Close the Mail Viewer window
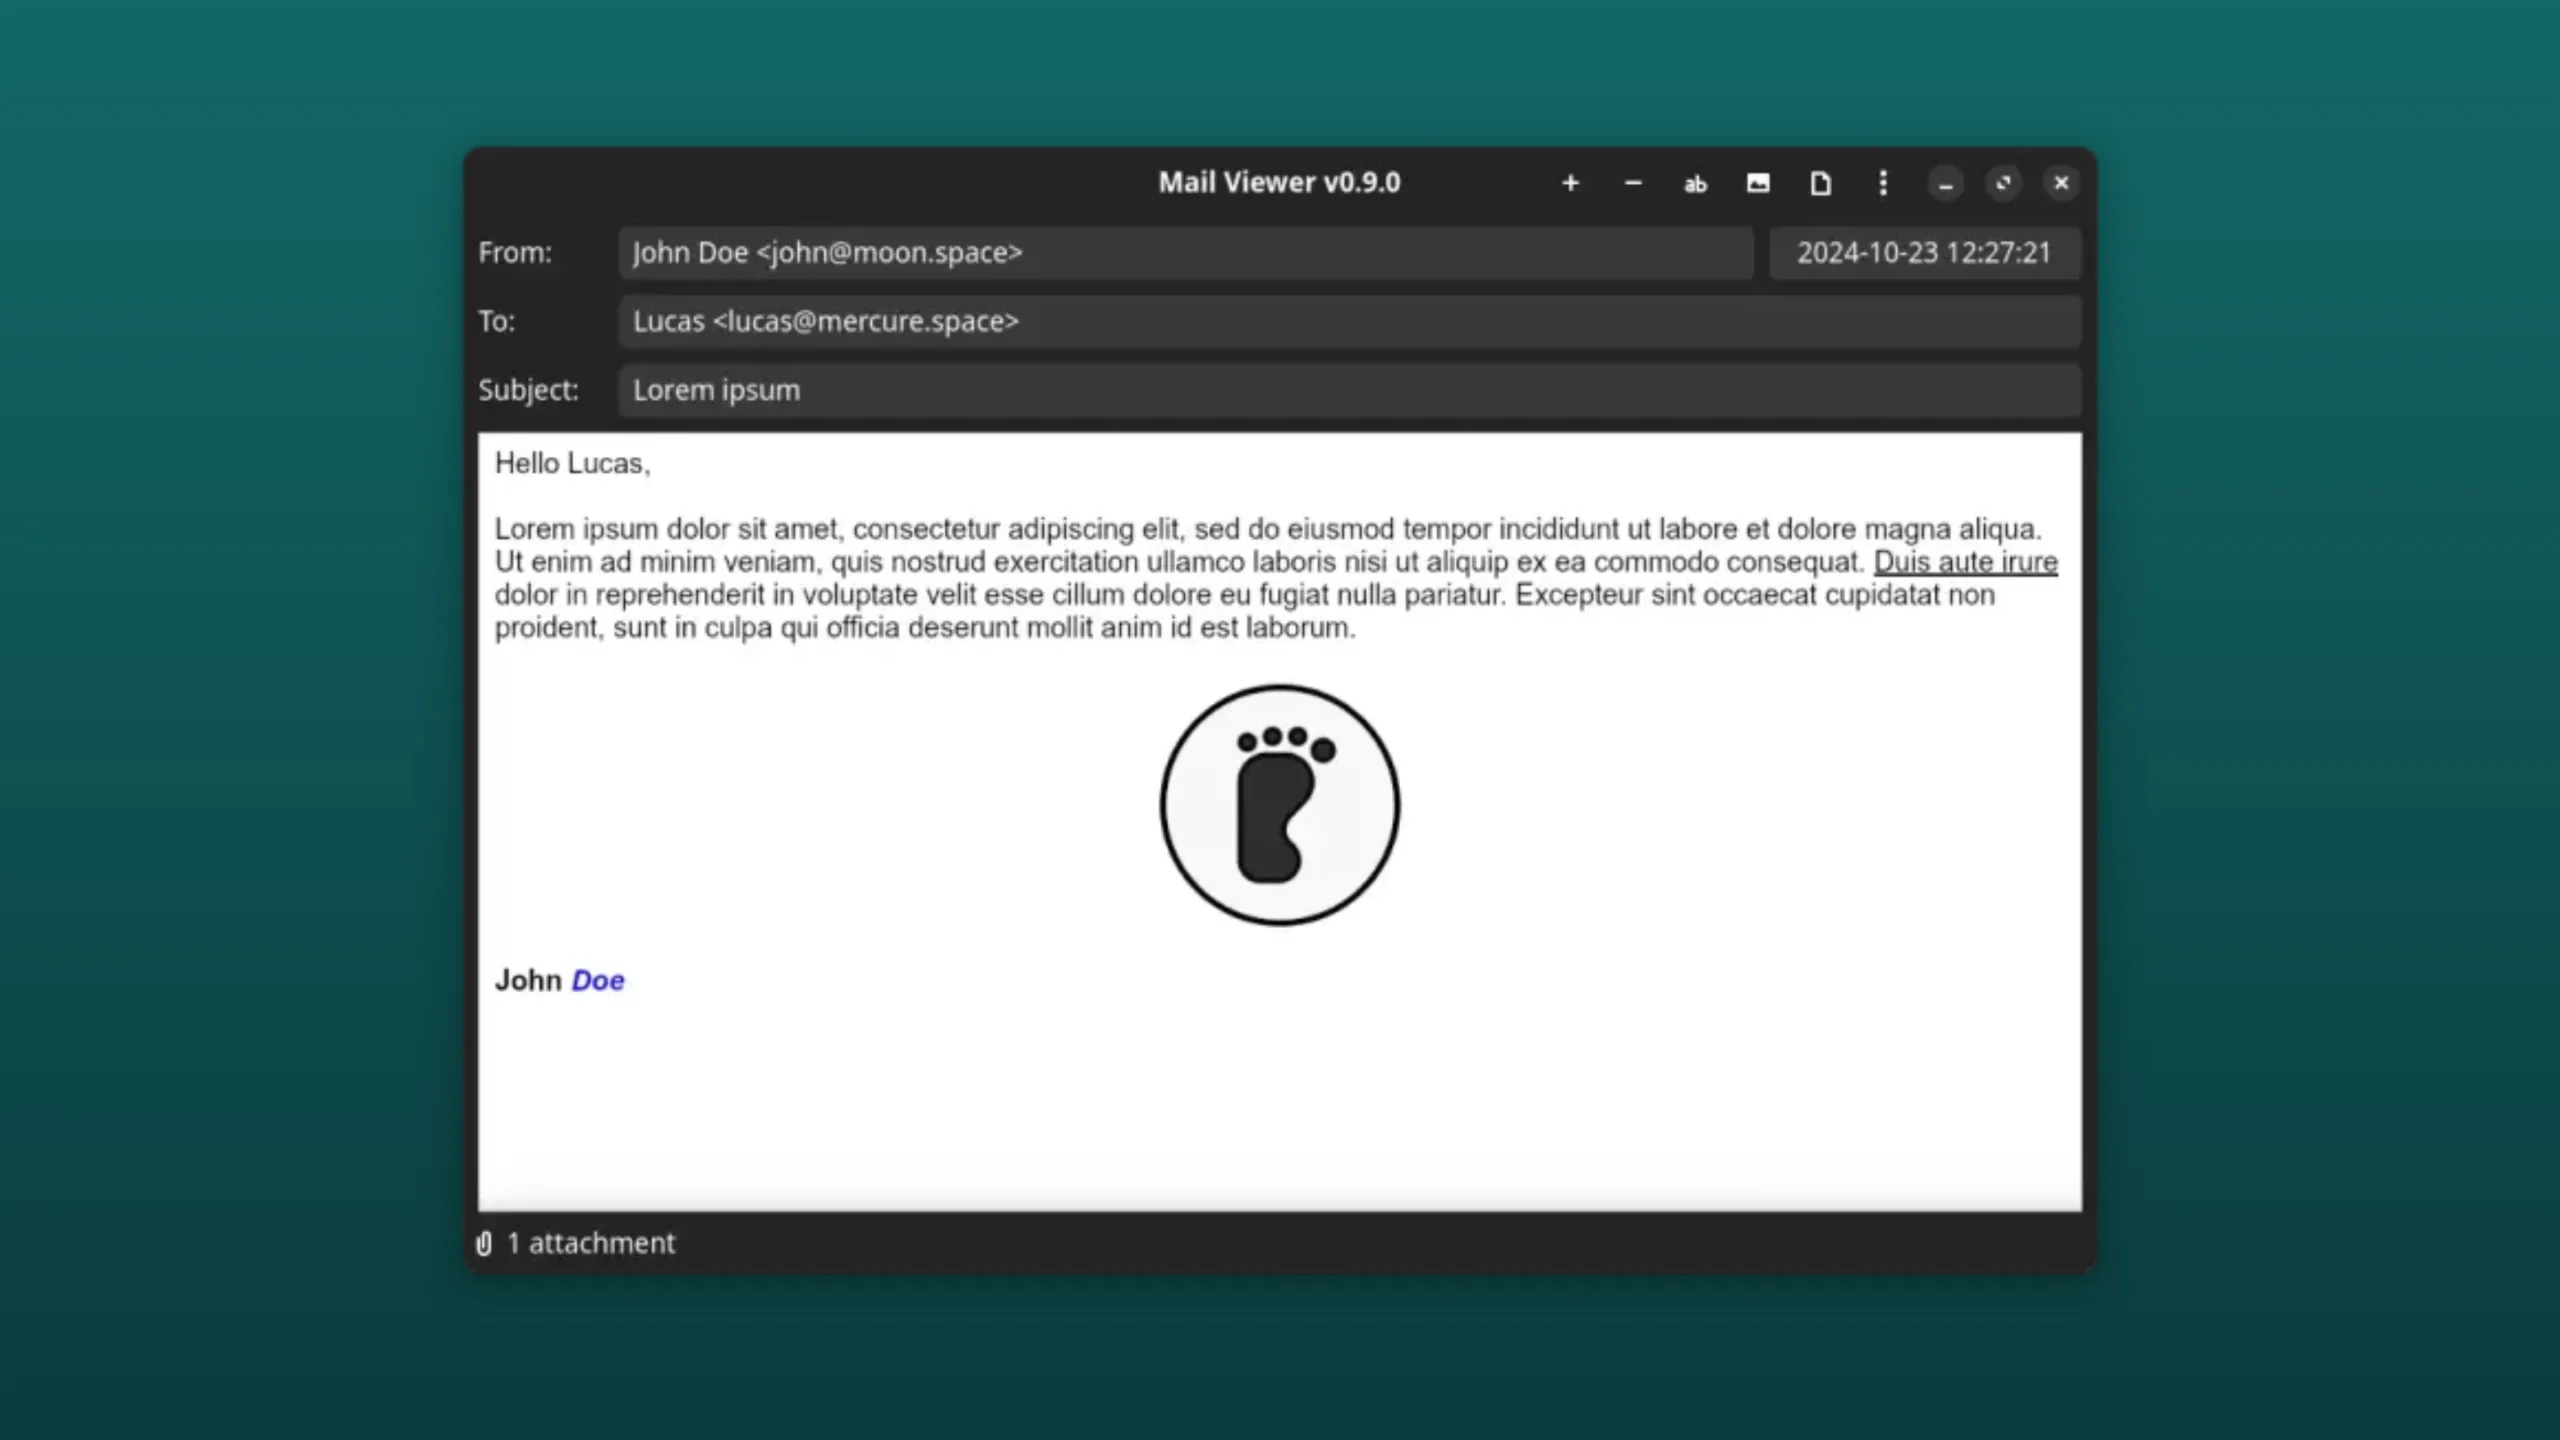The height and width of the screenshot is (1440, 2560). 2061,184
